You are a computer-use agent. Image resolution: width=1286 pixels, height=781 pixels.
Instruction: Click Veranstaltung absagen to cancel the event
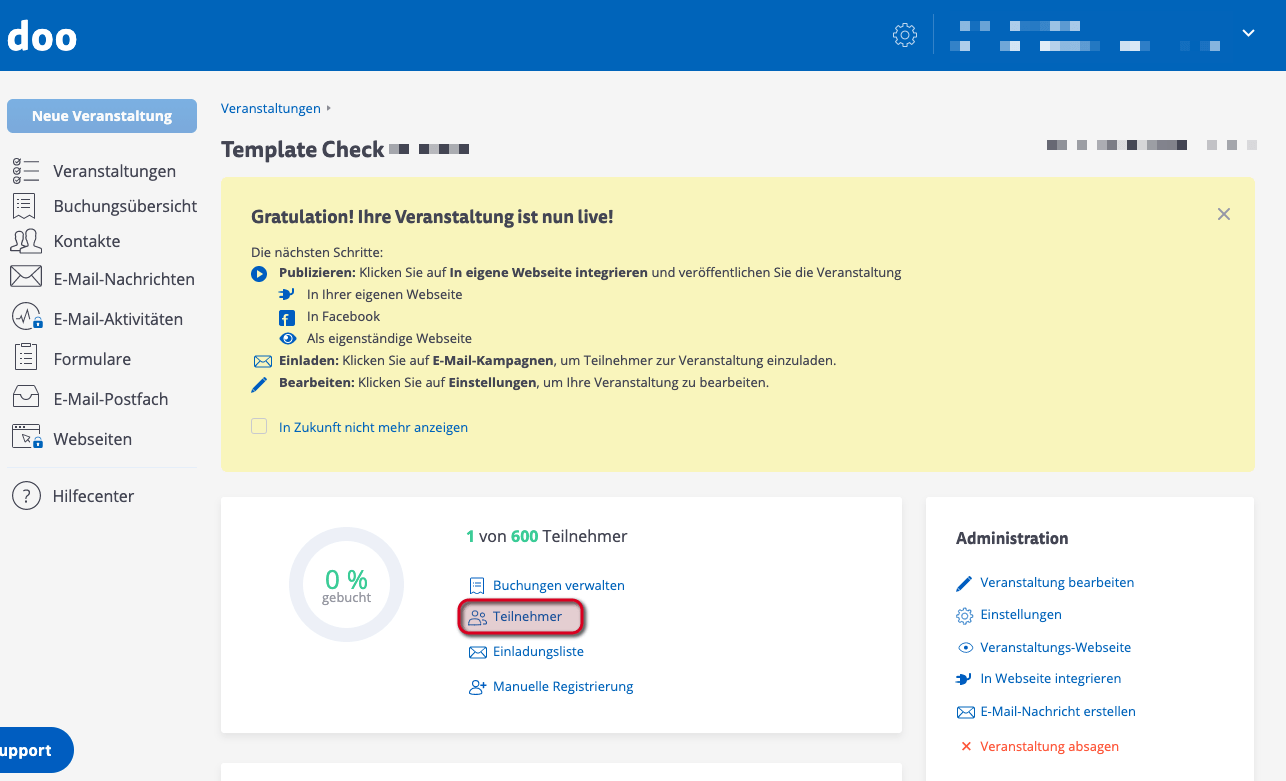(1049, 746)
